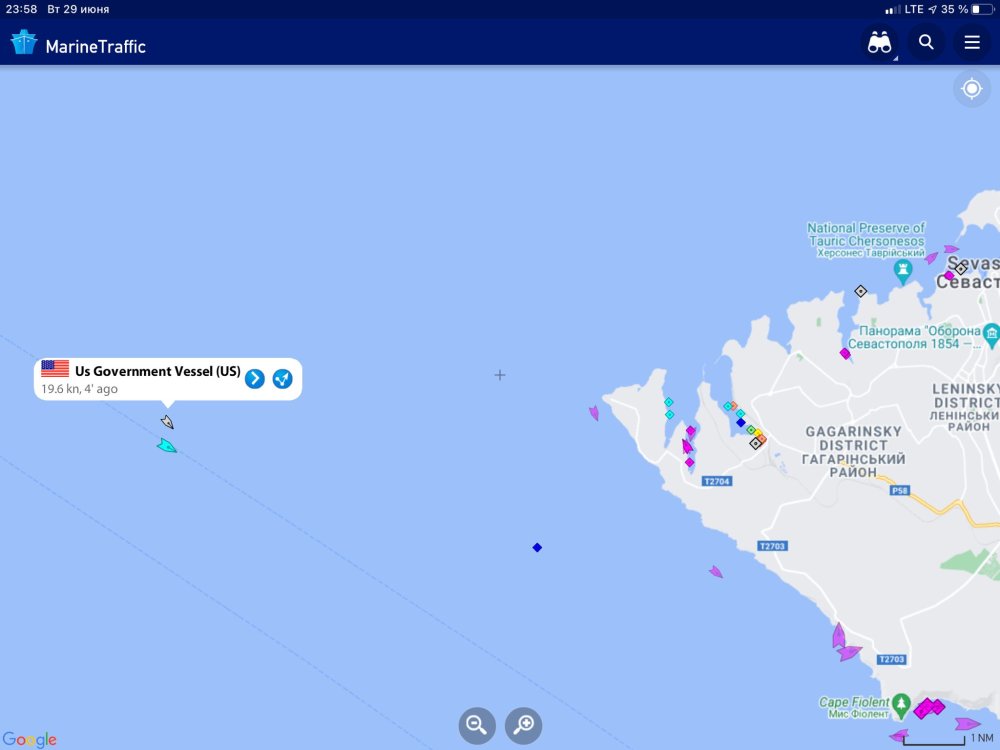Center map on my location

click(971, 89)
